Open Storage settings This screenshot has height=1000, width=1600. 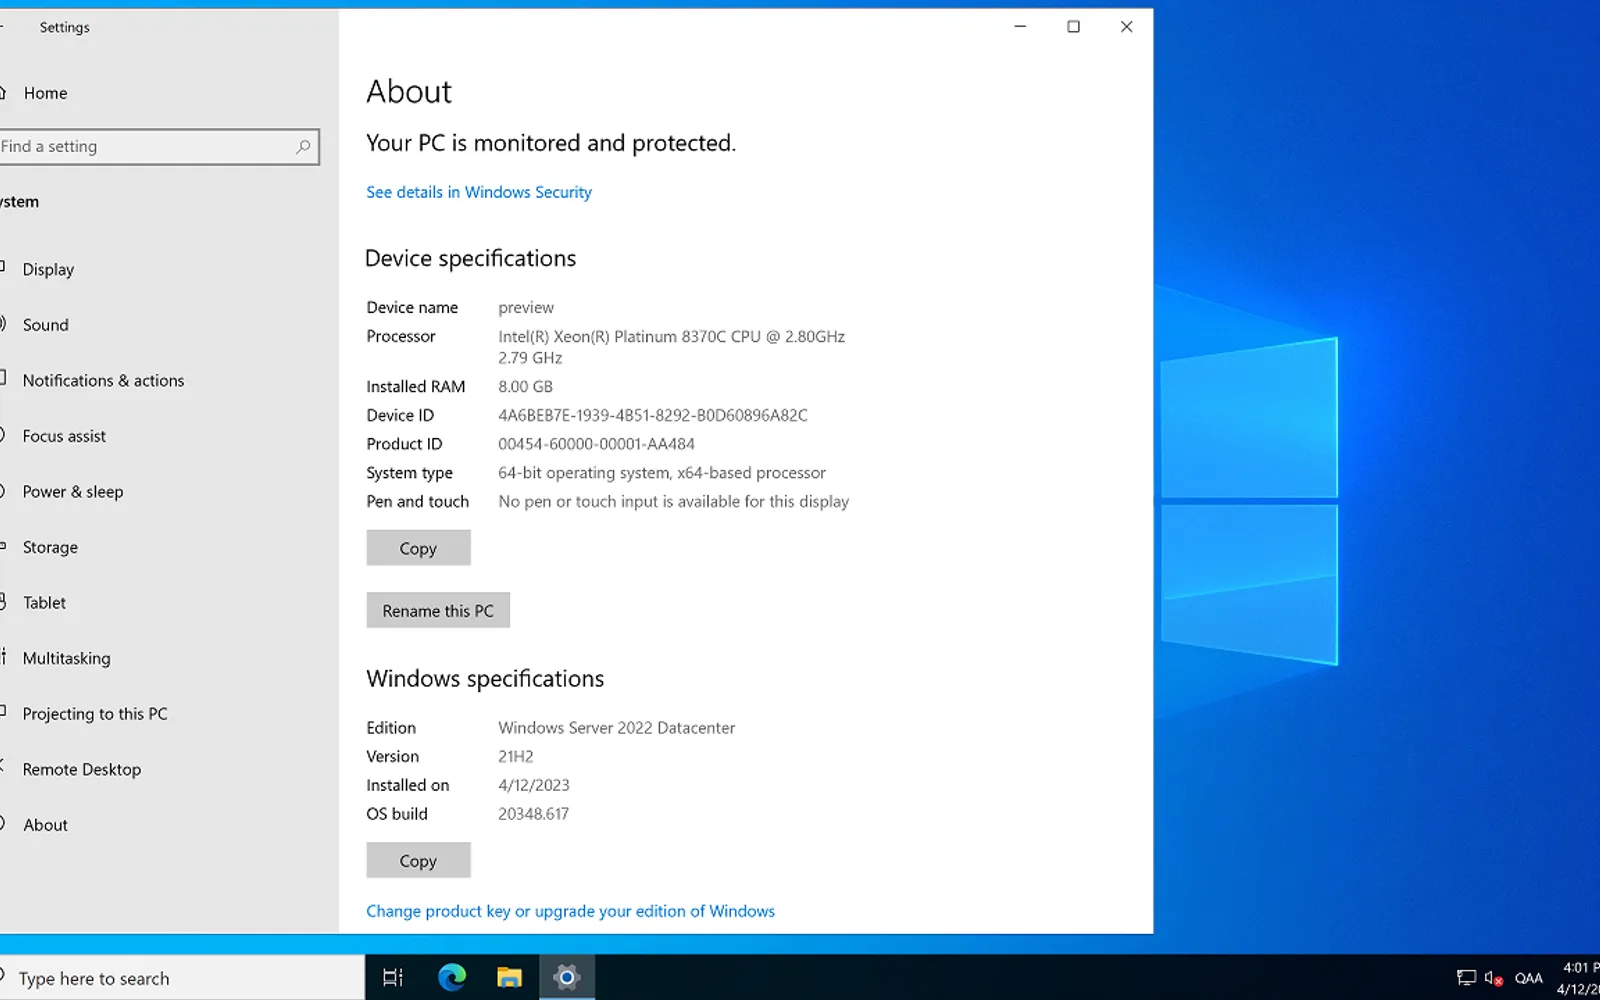(x=50, y=547)
